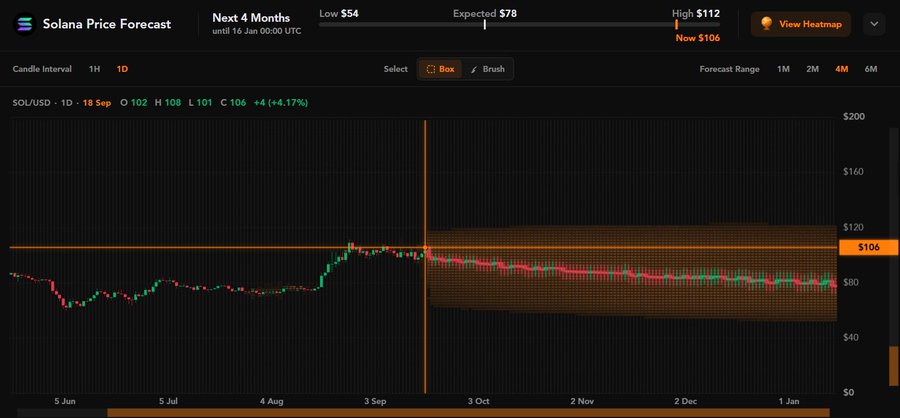The width and height of the screenshot is (900, 418).
Task: Set candle interval to 1D
Action: click(122, 69)
